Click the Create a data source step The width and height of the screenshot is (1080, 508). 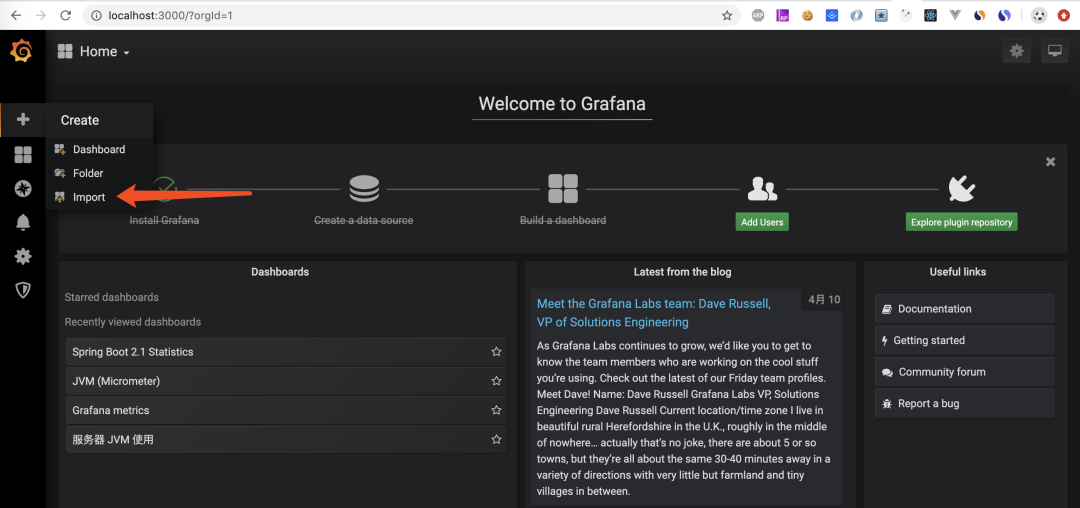364,220
